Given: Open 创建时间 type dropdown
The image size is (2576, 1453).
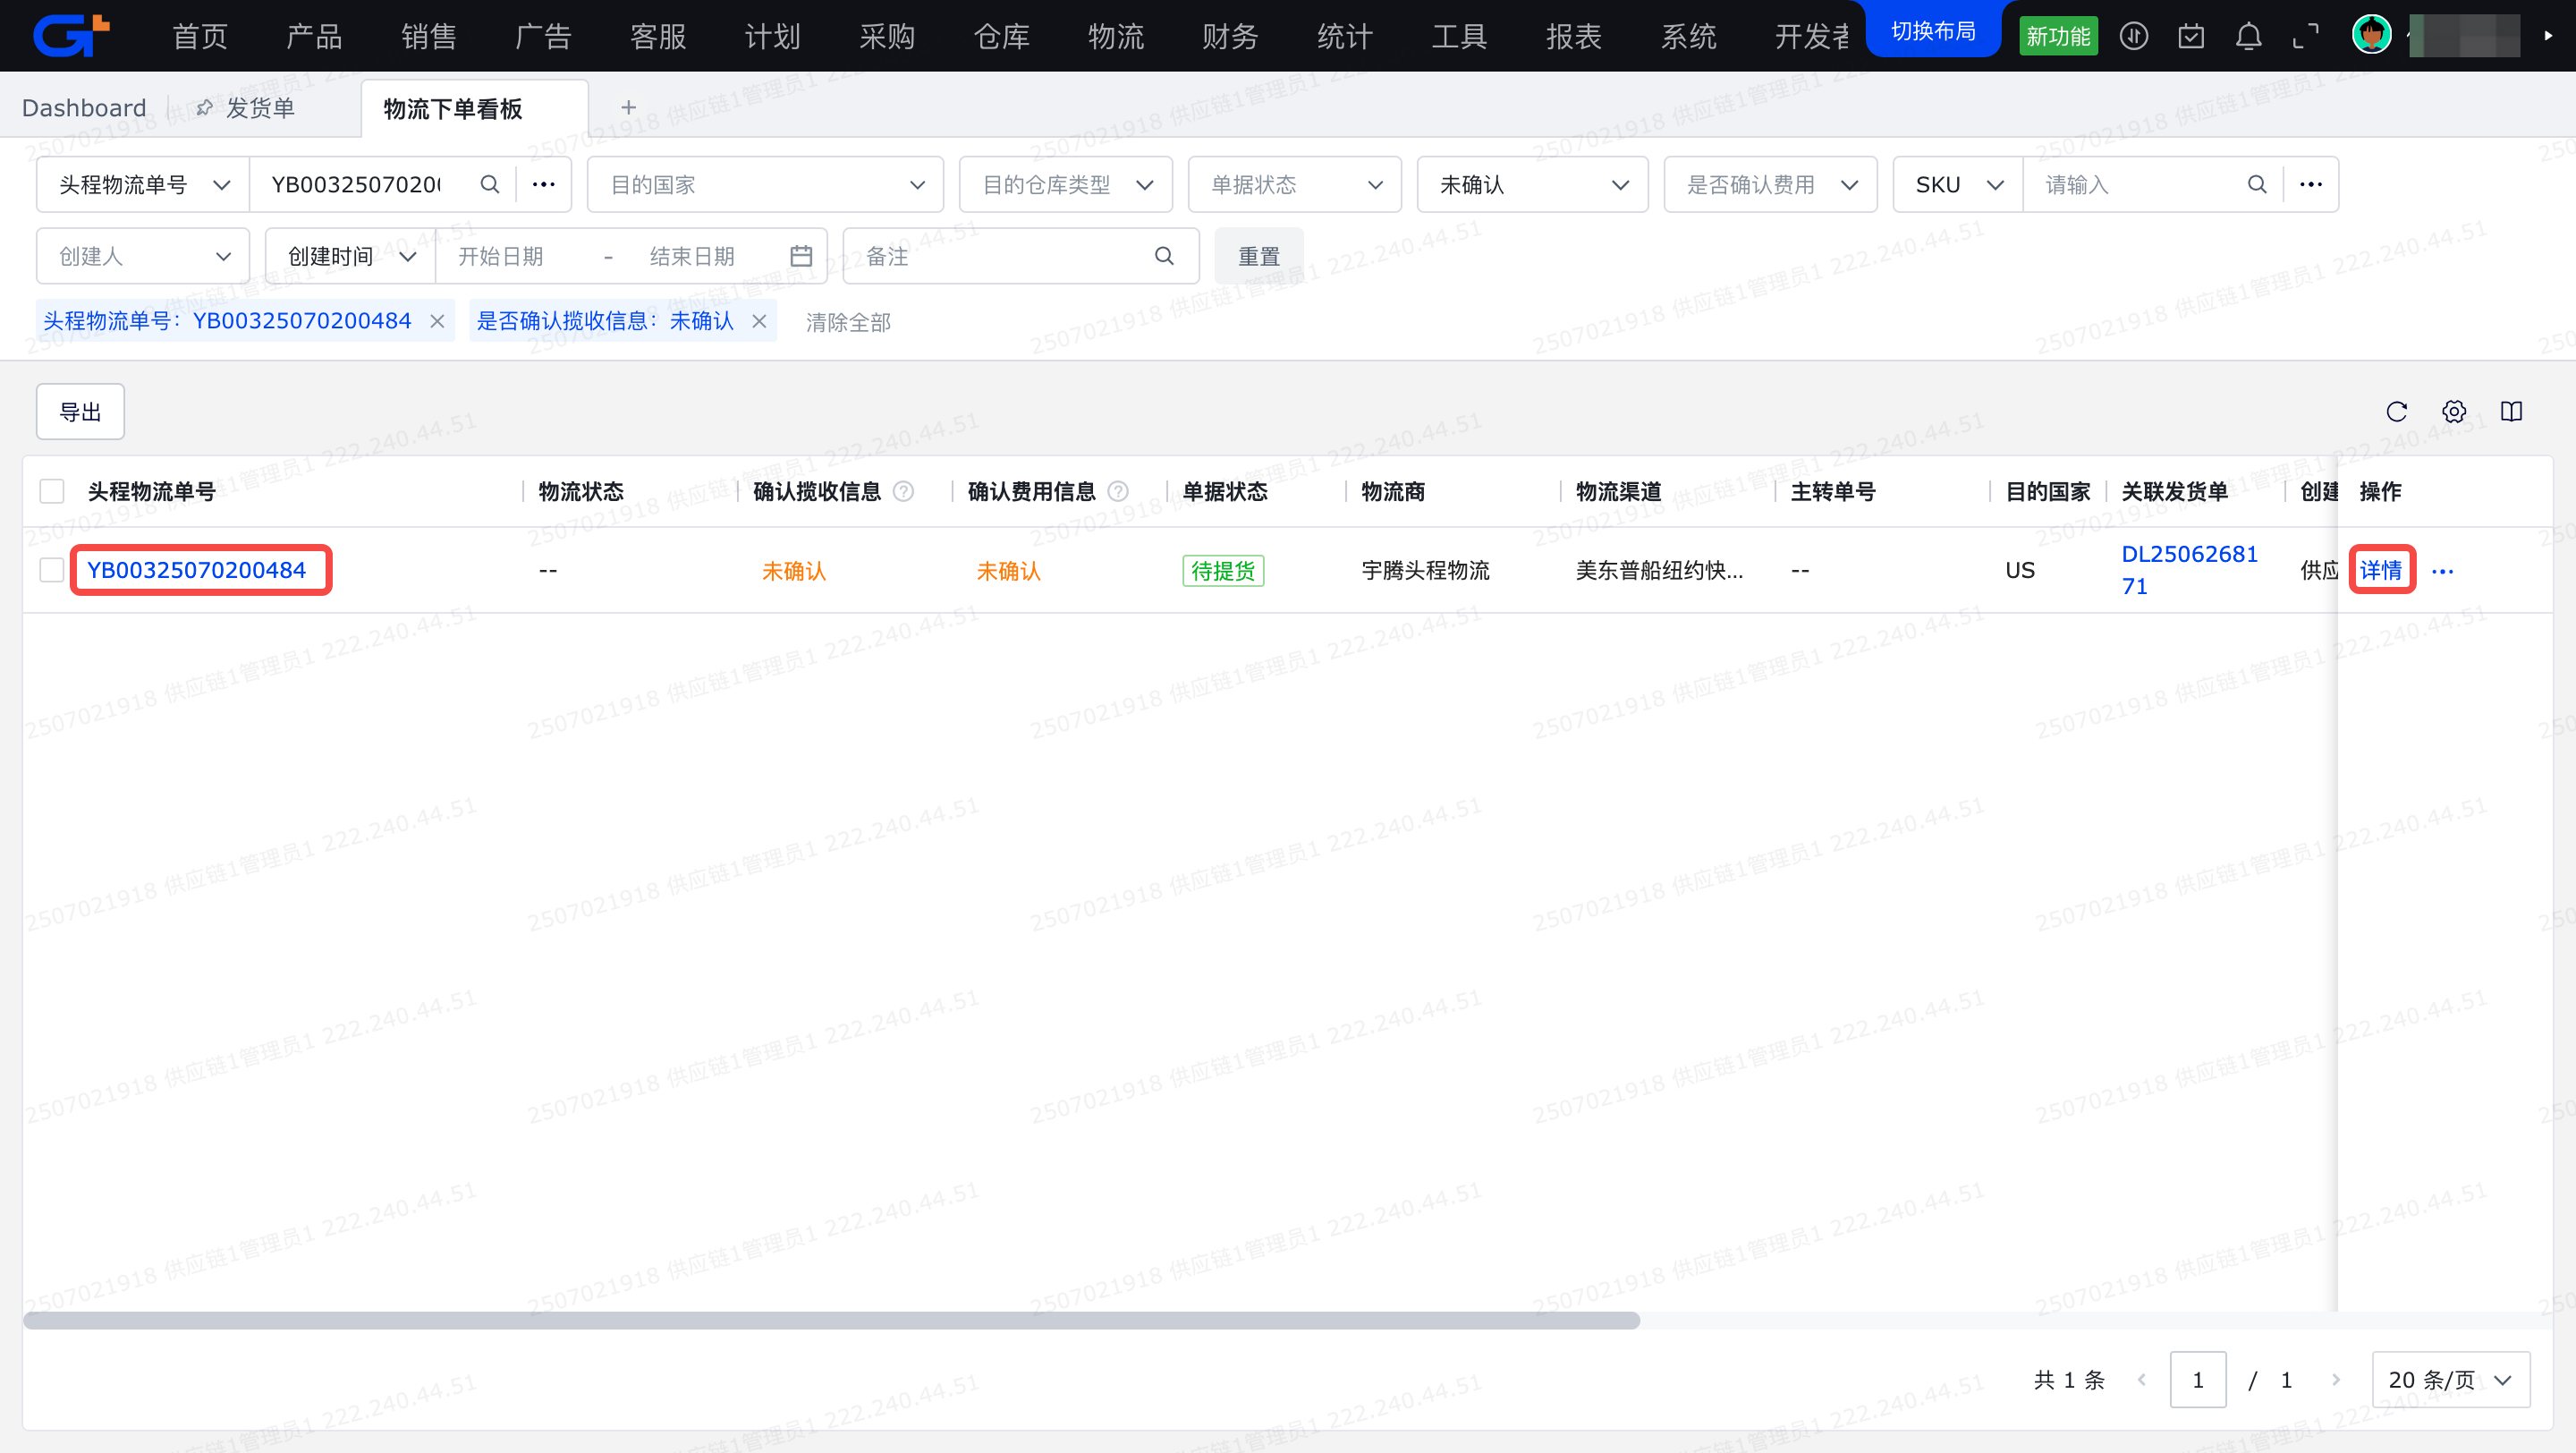Looking at the screenshot, I should (350, 256).
